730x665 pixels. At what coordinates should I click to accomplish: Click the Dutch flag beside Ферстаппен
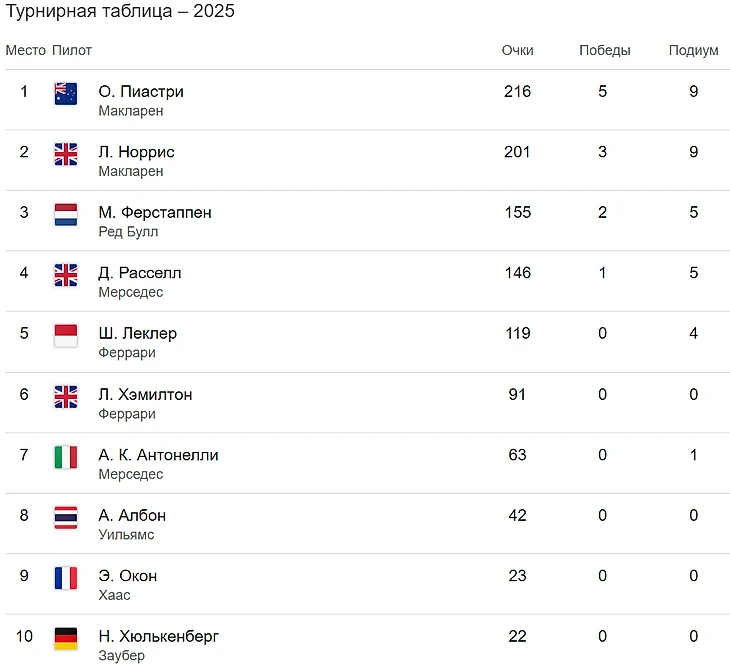click(66, 215)
